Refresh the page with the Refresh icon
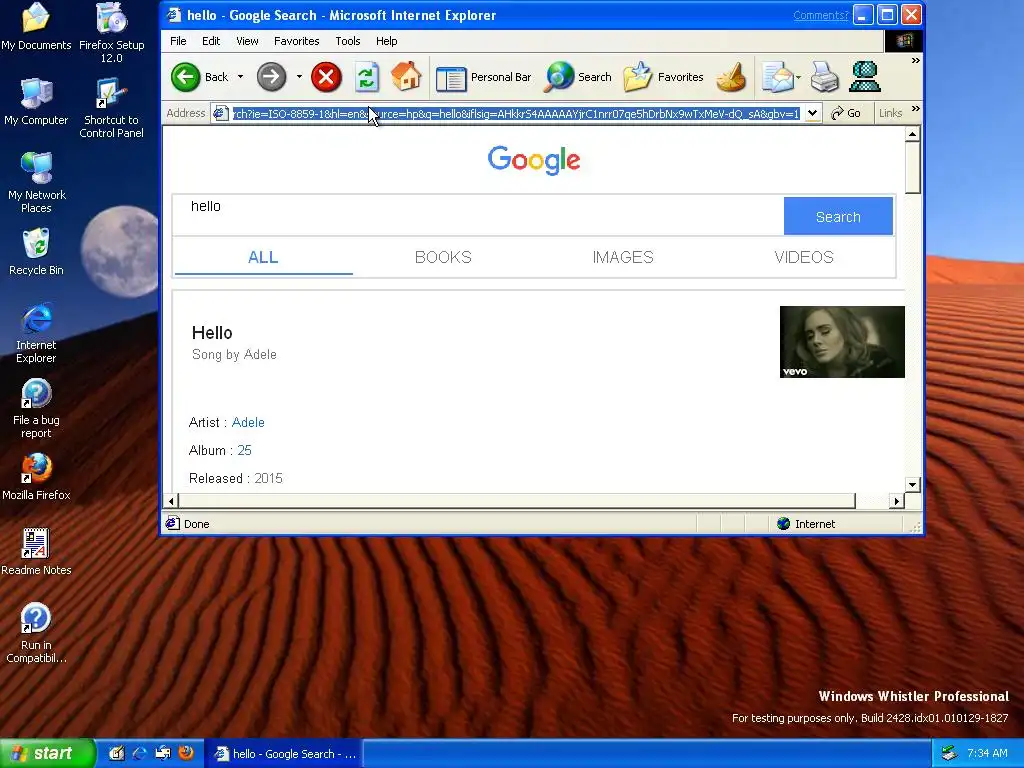1024x768 pixels. click(366, 77)
